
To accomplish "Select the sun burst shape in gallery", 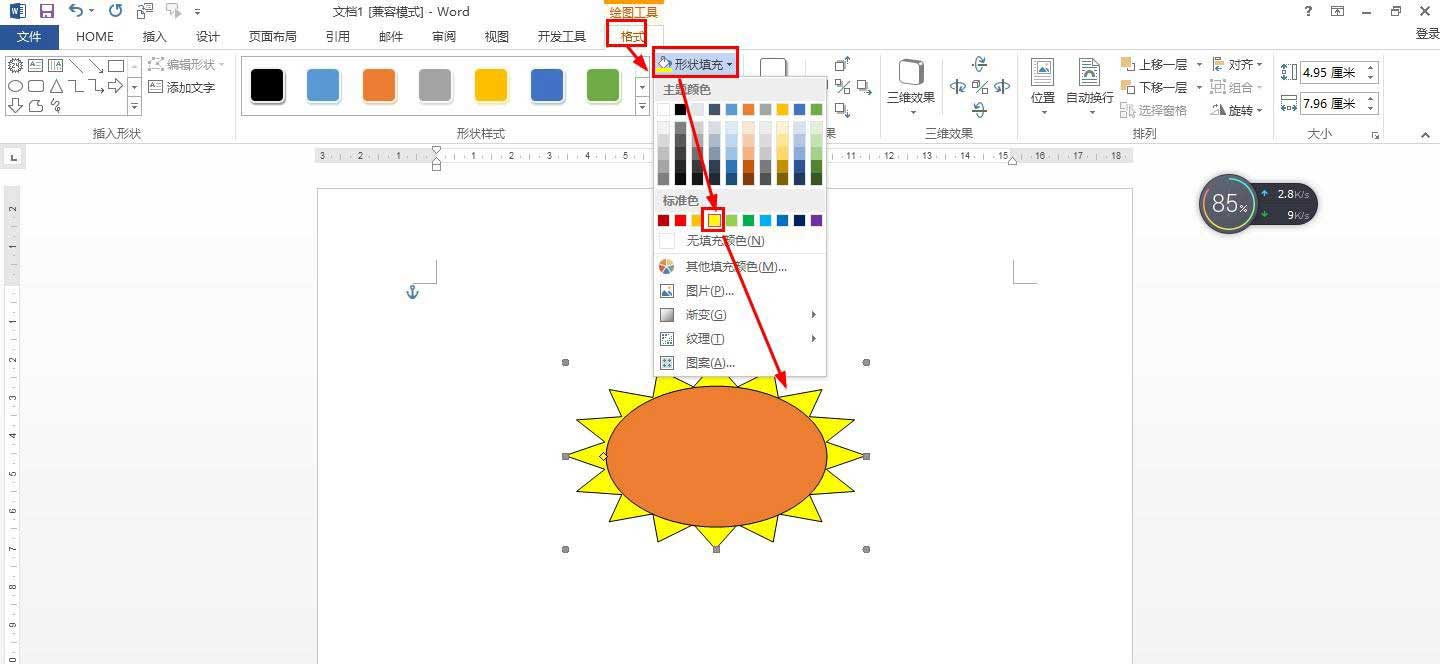I will point(15,66).
